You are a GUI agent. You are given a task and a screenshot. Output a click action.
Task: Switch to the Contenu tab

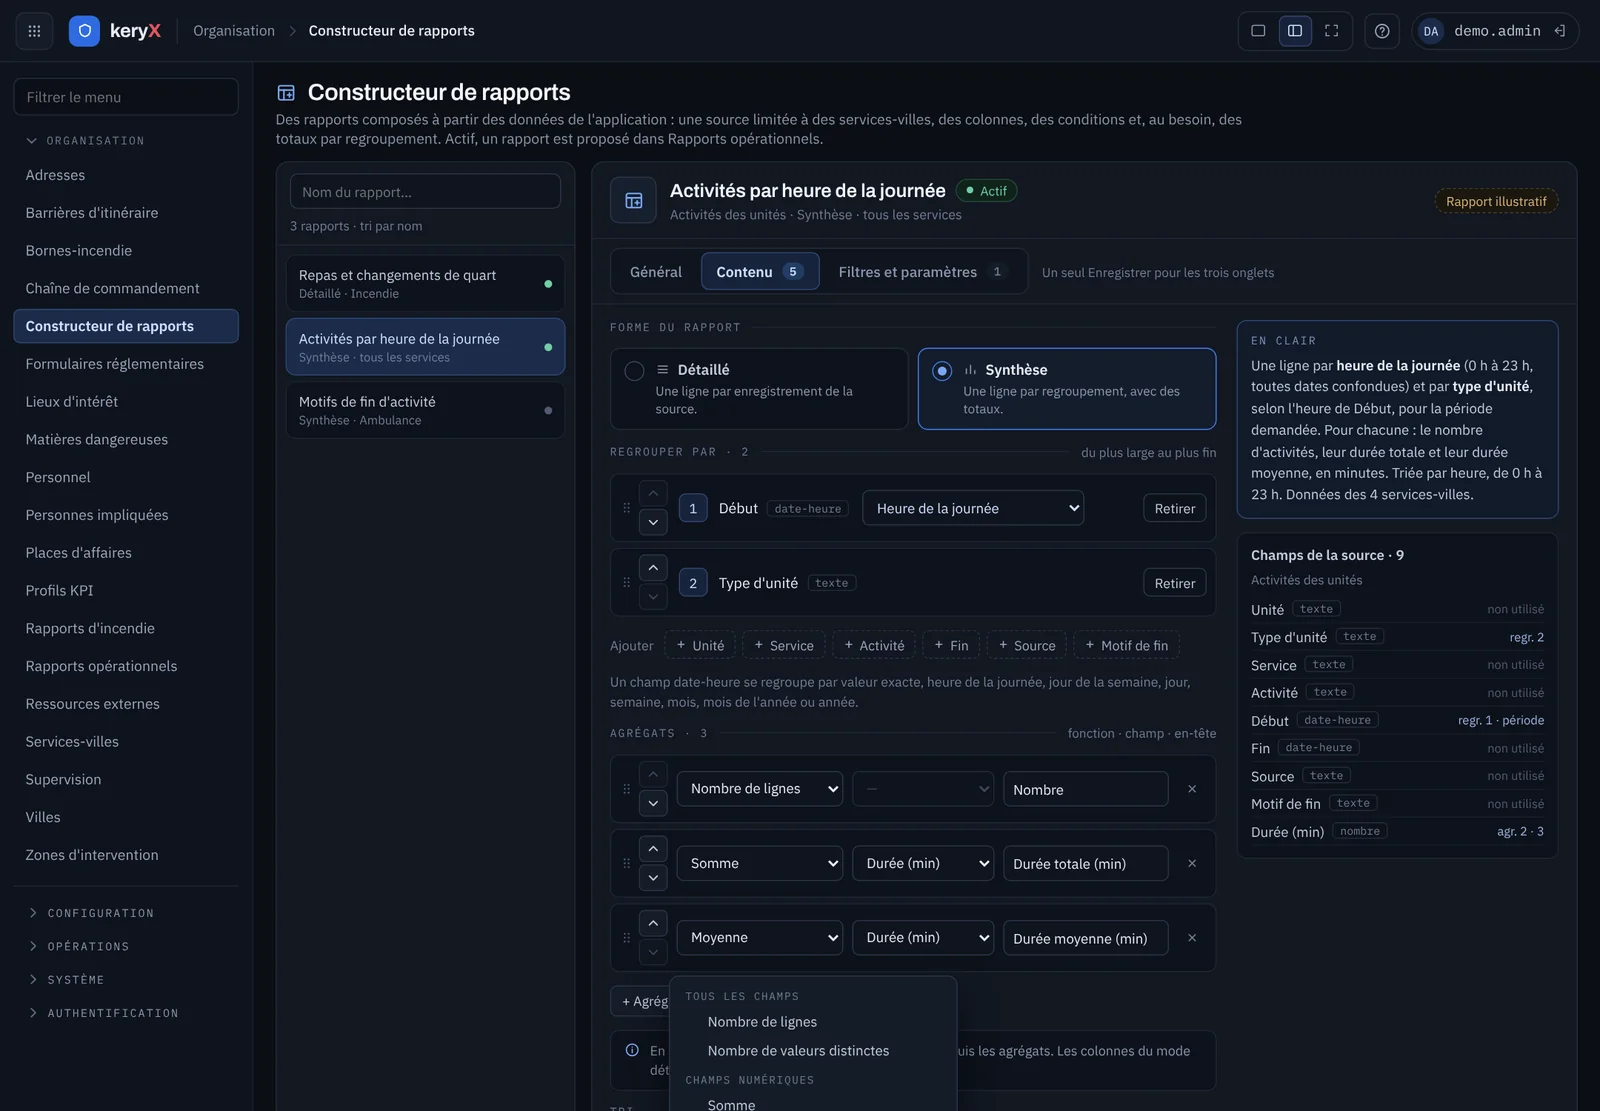tap(760, 272)
